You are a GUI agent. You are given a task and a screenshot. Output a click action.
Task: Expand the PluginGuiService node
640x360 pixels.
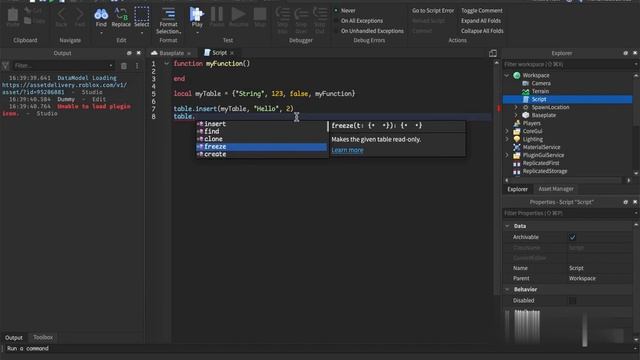tap(507, 156)
